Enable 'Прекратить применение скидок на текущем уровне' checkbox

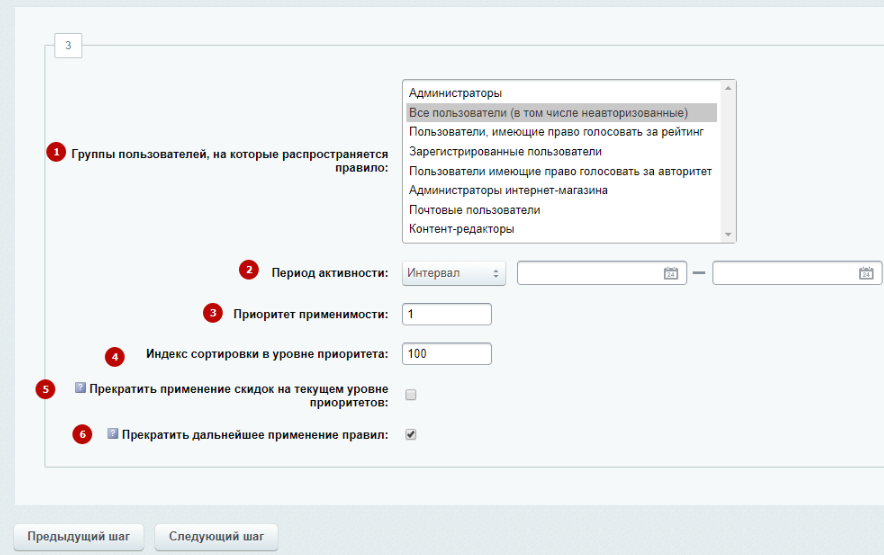tap(410, 395)
